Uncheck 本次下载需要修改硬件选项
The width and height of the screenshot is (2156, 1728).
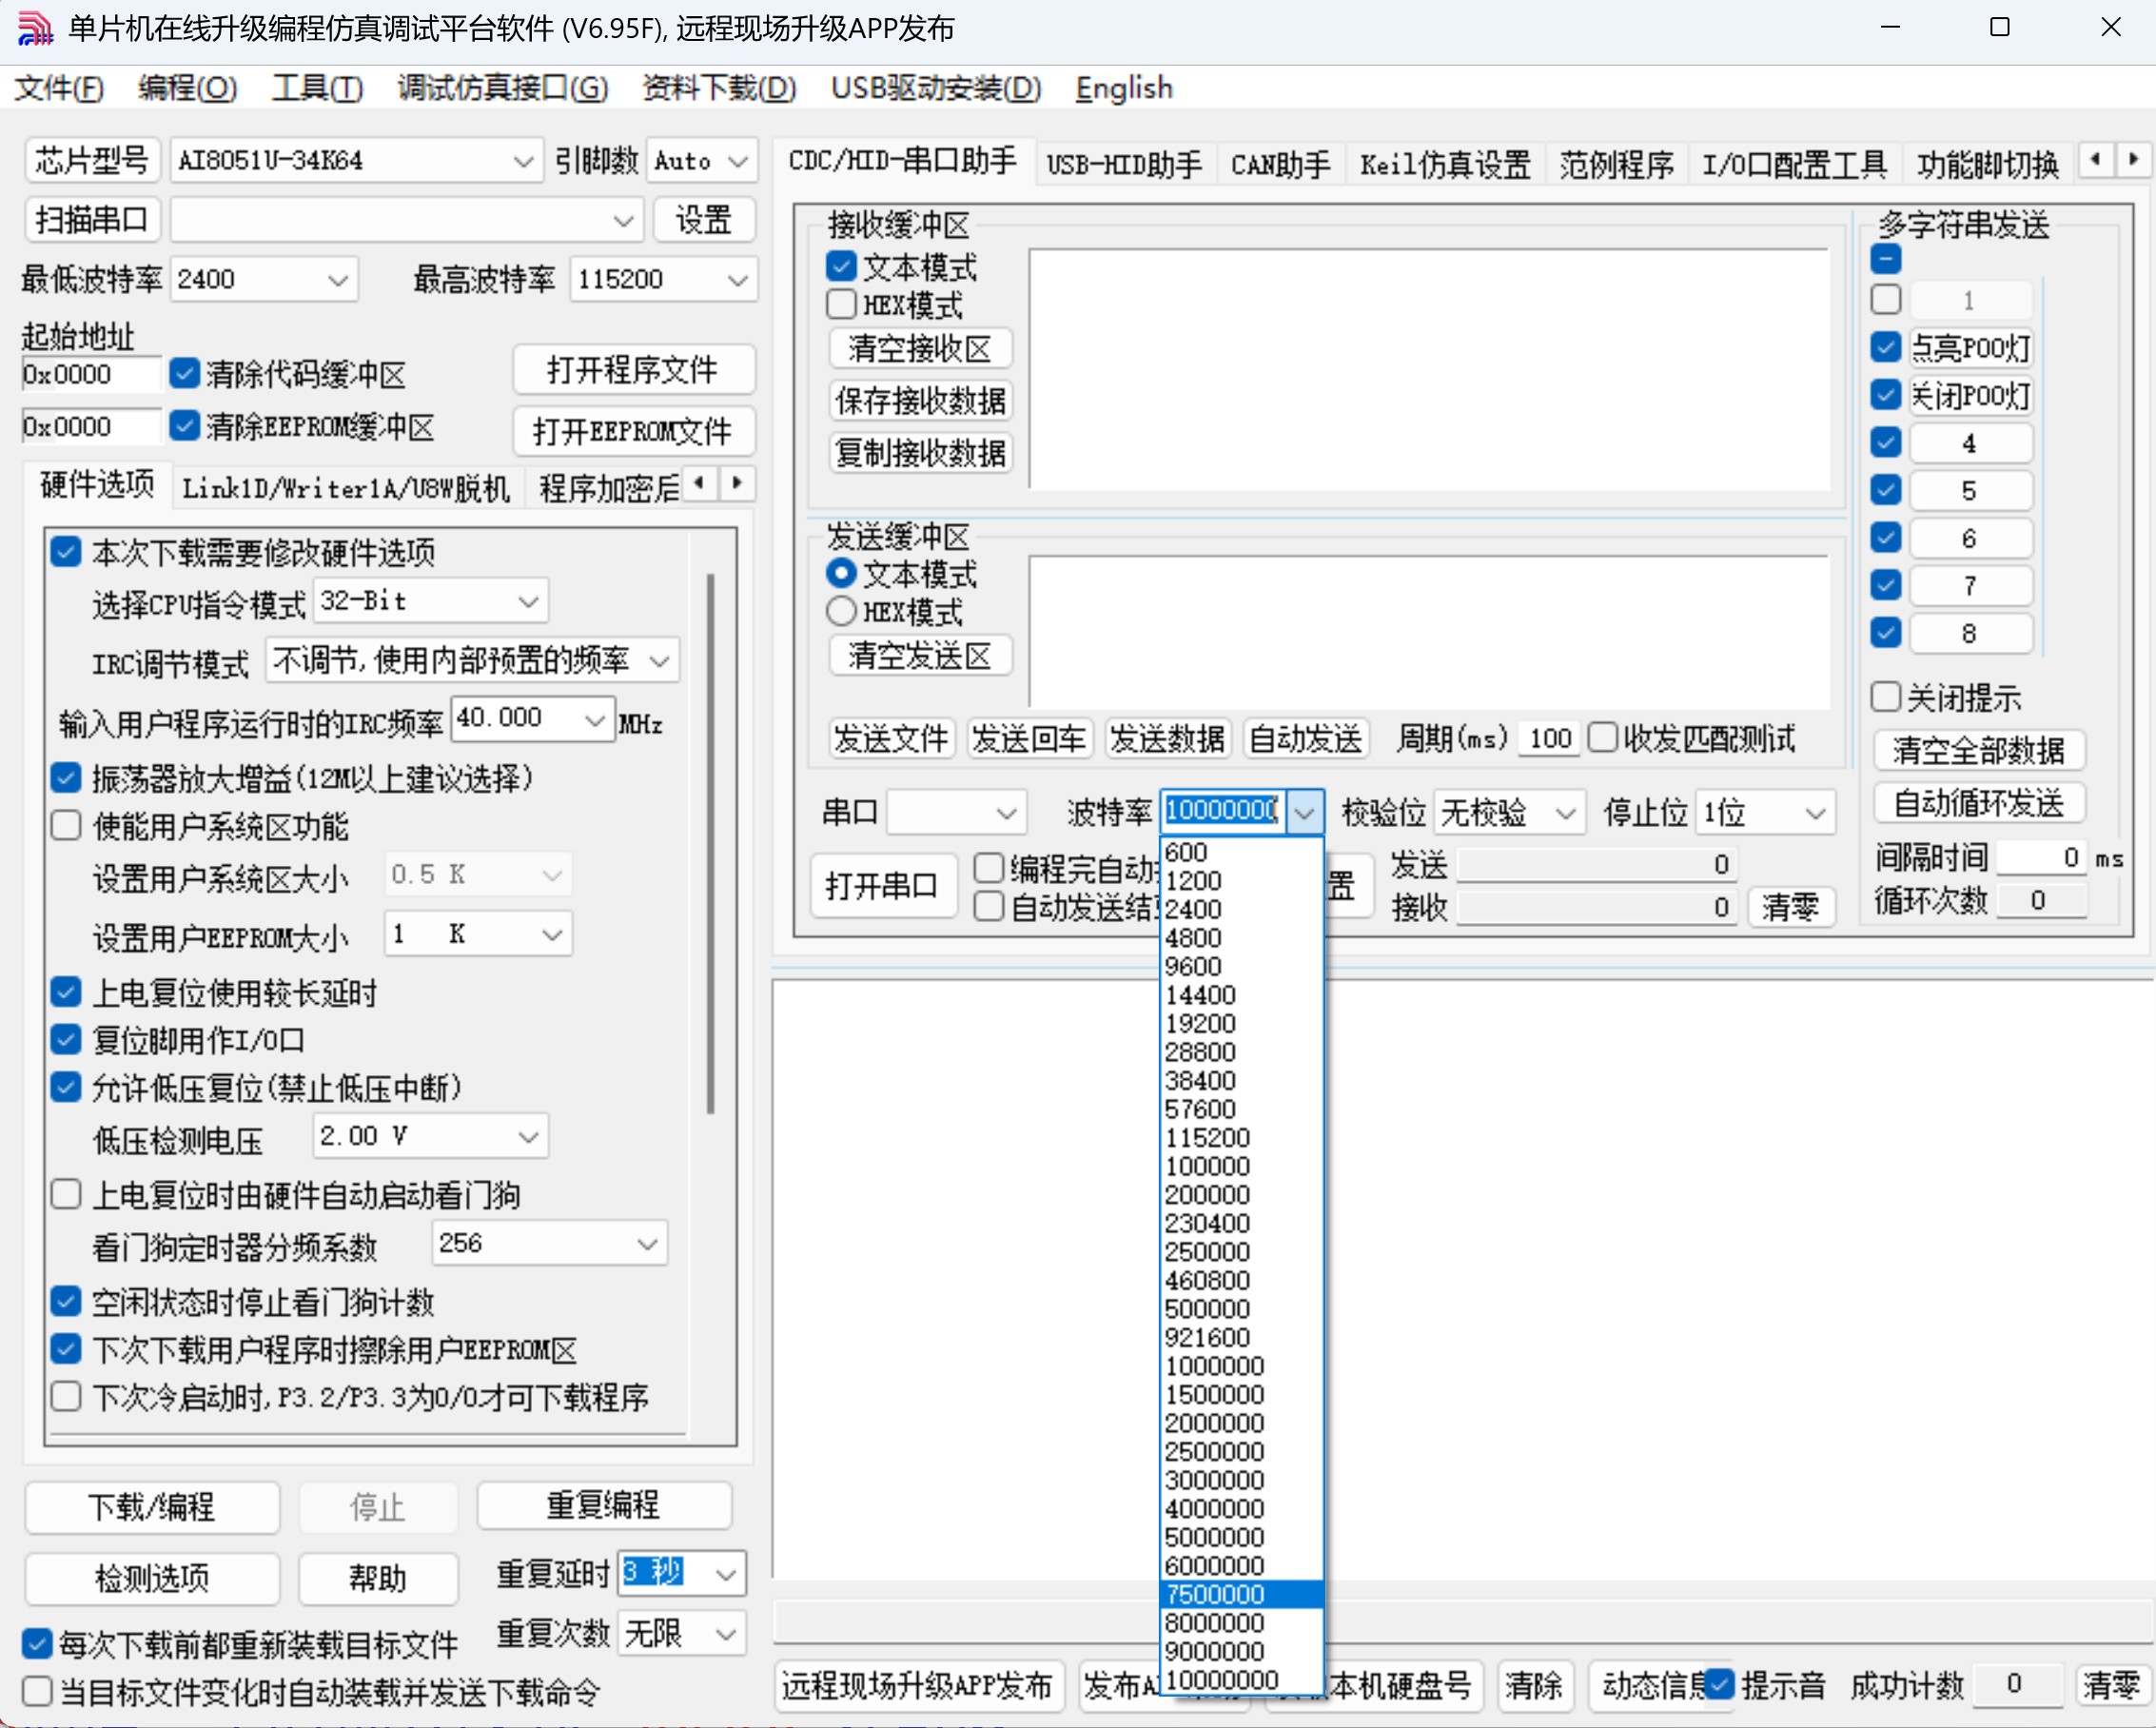66,551
